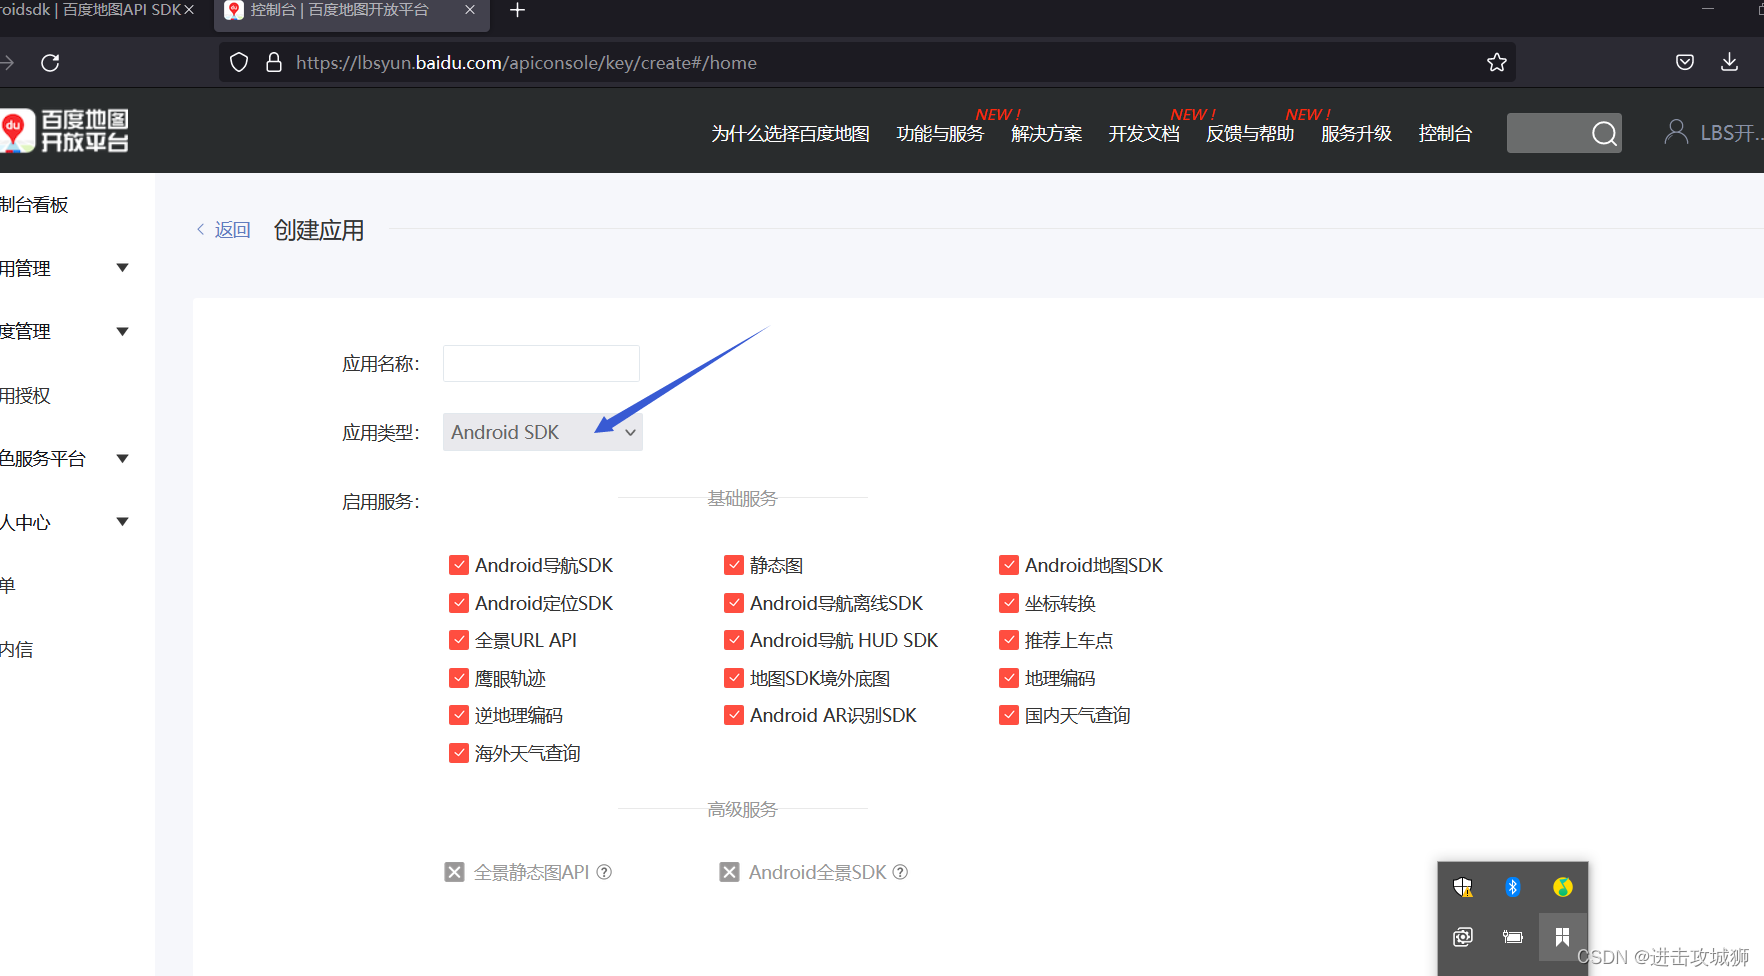Open 内信 in the sidebar
This screenshot has width=1764, height=976.
coord(16,650)
